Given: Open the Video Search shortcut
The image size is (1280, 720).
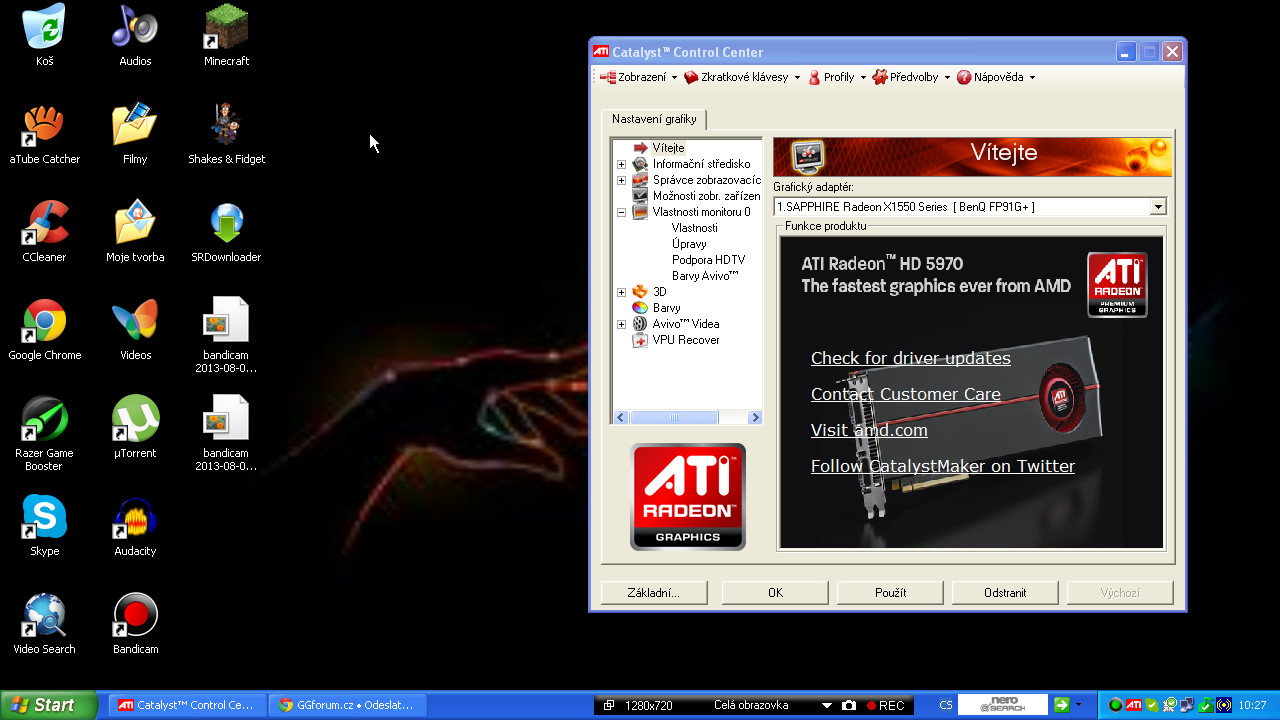Looking at the screenshot, I should tap(44, 623).
